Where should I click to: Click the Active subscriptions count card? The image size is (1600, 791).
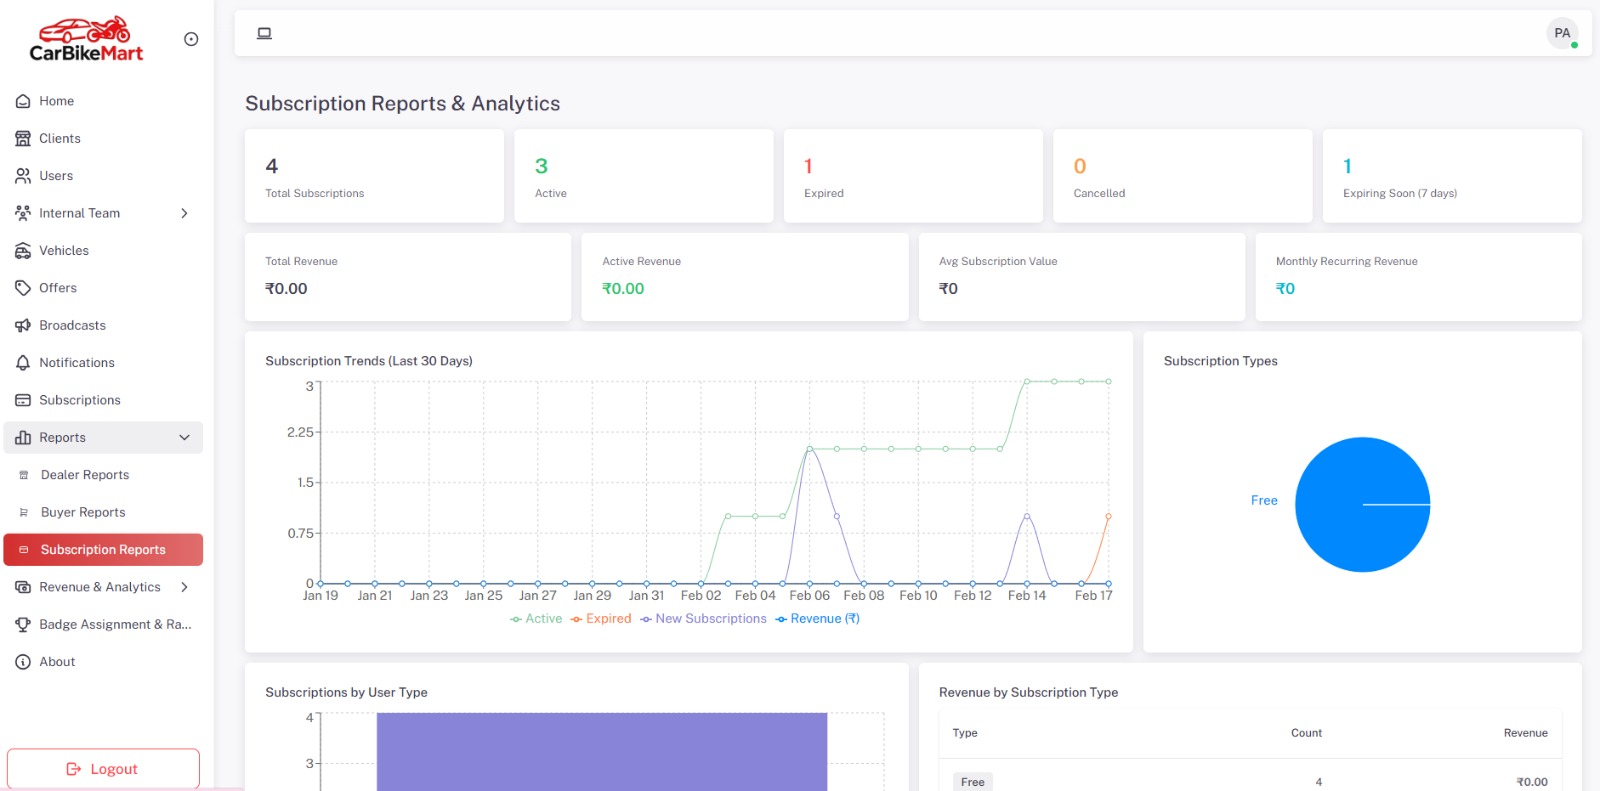click(x=644, y=176)
